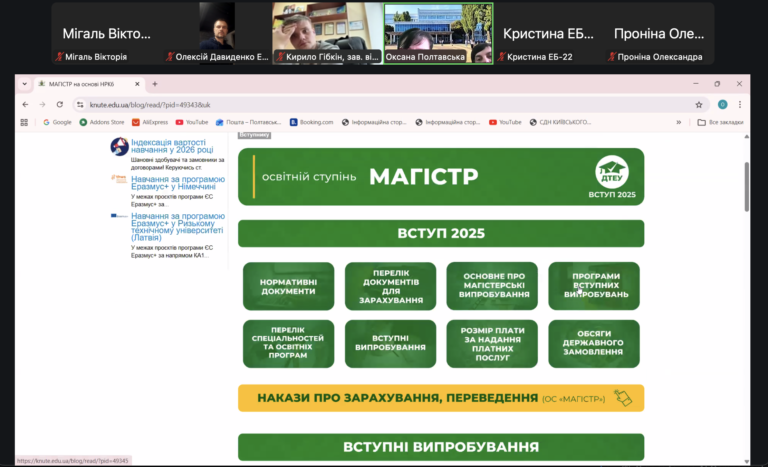Image resolution: width=768 pixels, height=467 pixels.
Task: Open the Booking.com bookmark
Action: pos(311,122)
